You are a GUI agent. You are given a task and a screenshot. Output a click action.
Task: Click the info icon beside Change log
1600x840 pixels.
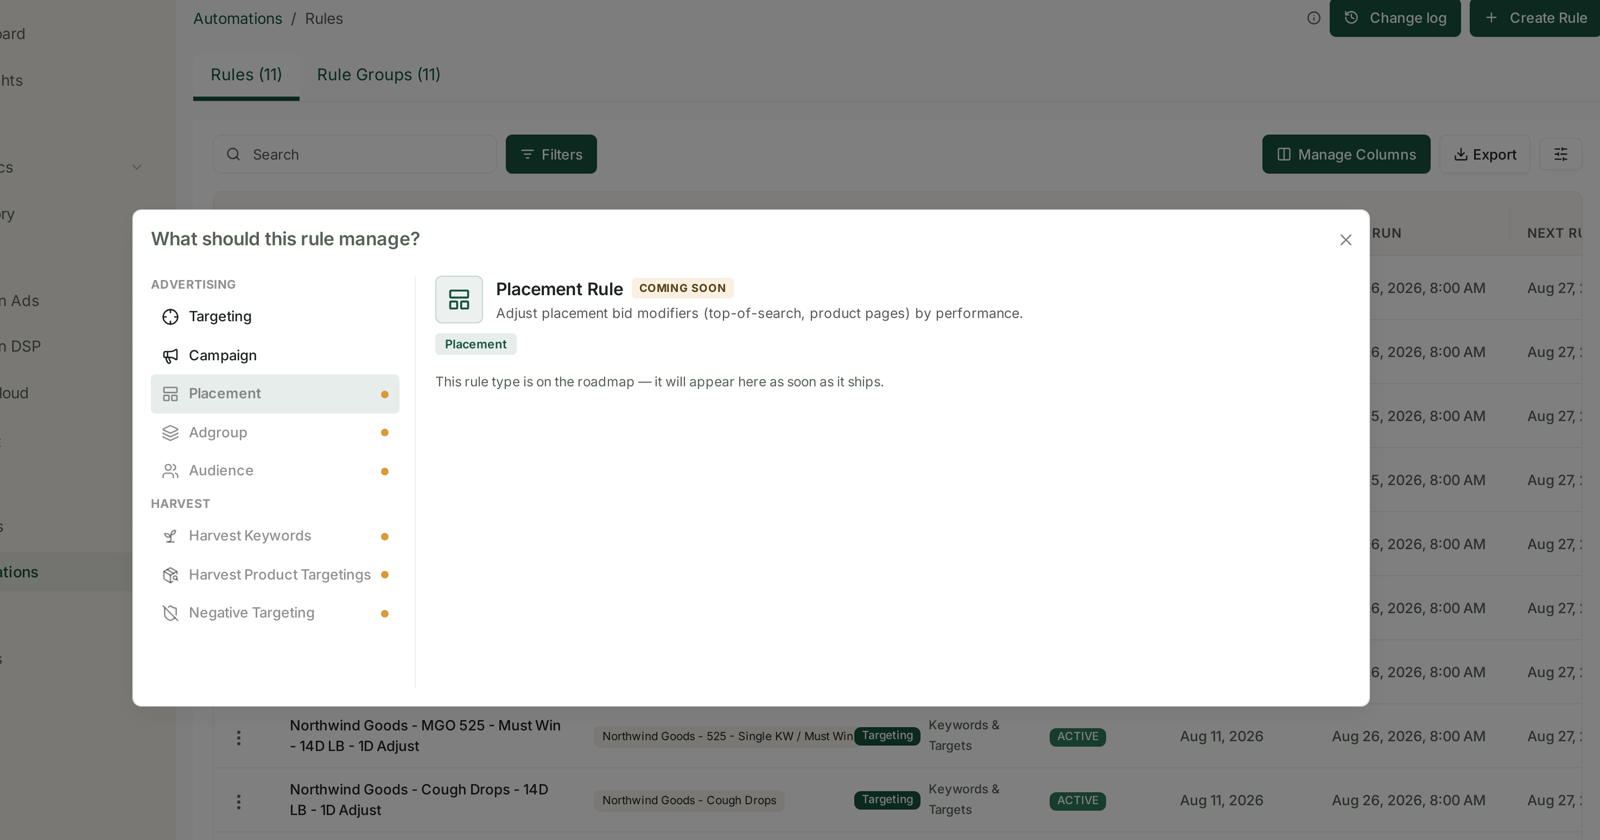[x=1314, y=18]
